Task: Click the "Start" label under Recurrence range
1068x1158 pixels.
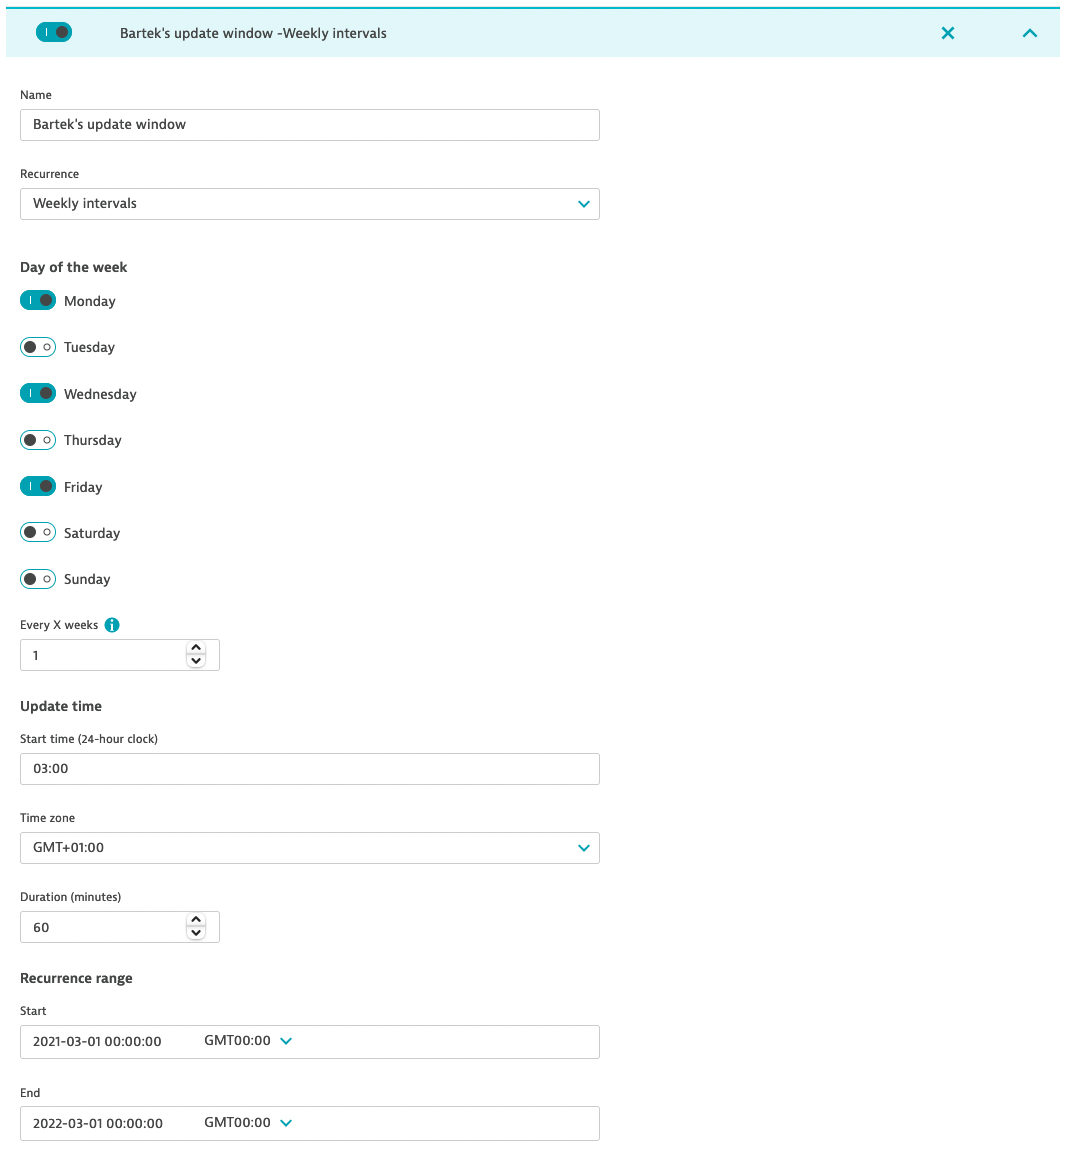Action: [33, 1011]
